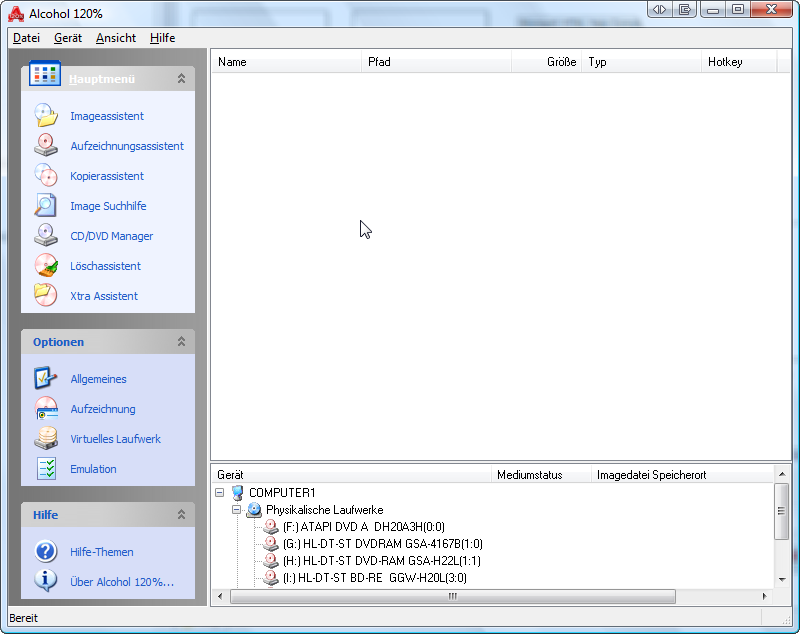Click the Imageassistent folder-disc icon
Screen dimensions: 800x634
(x=46, y=115)
